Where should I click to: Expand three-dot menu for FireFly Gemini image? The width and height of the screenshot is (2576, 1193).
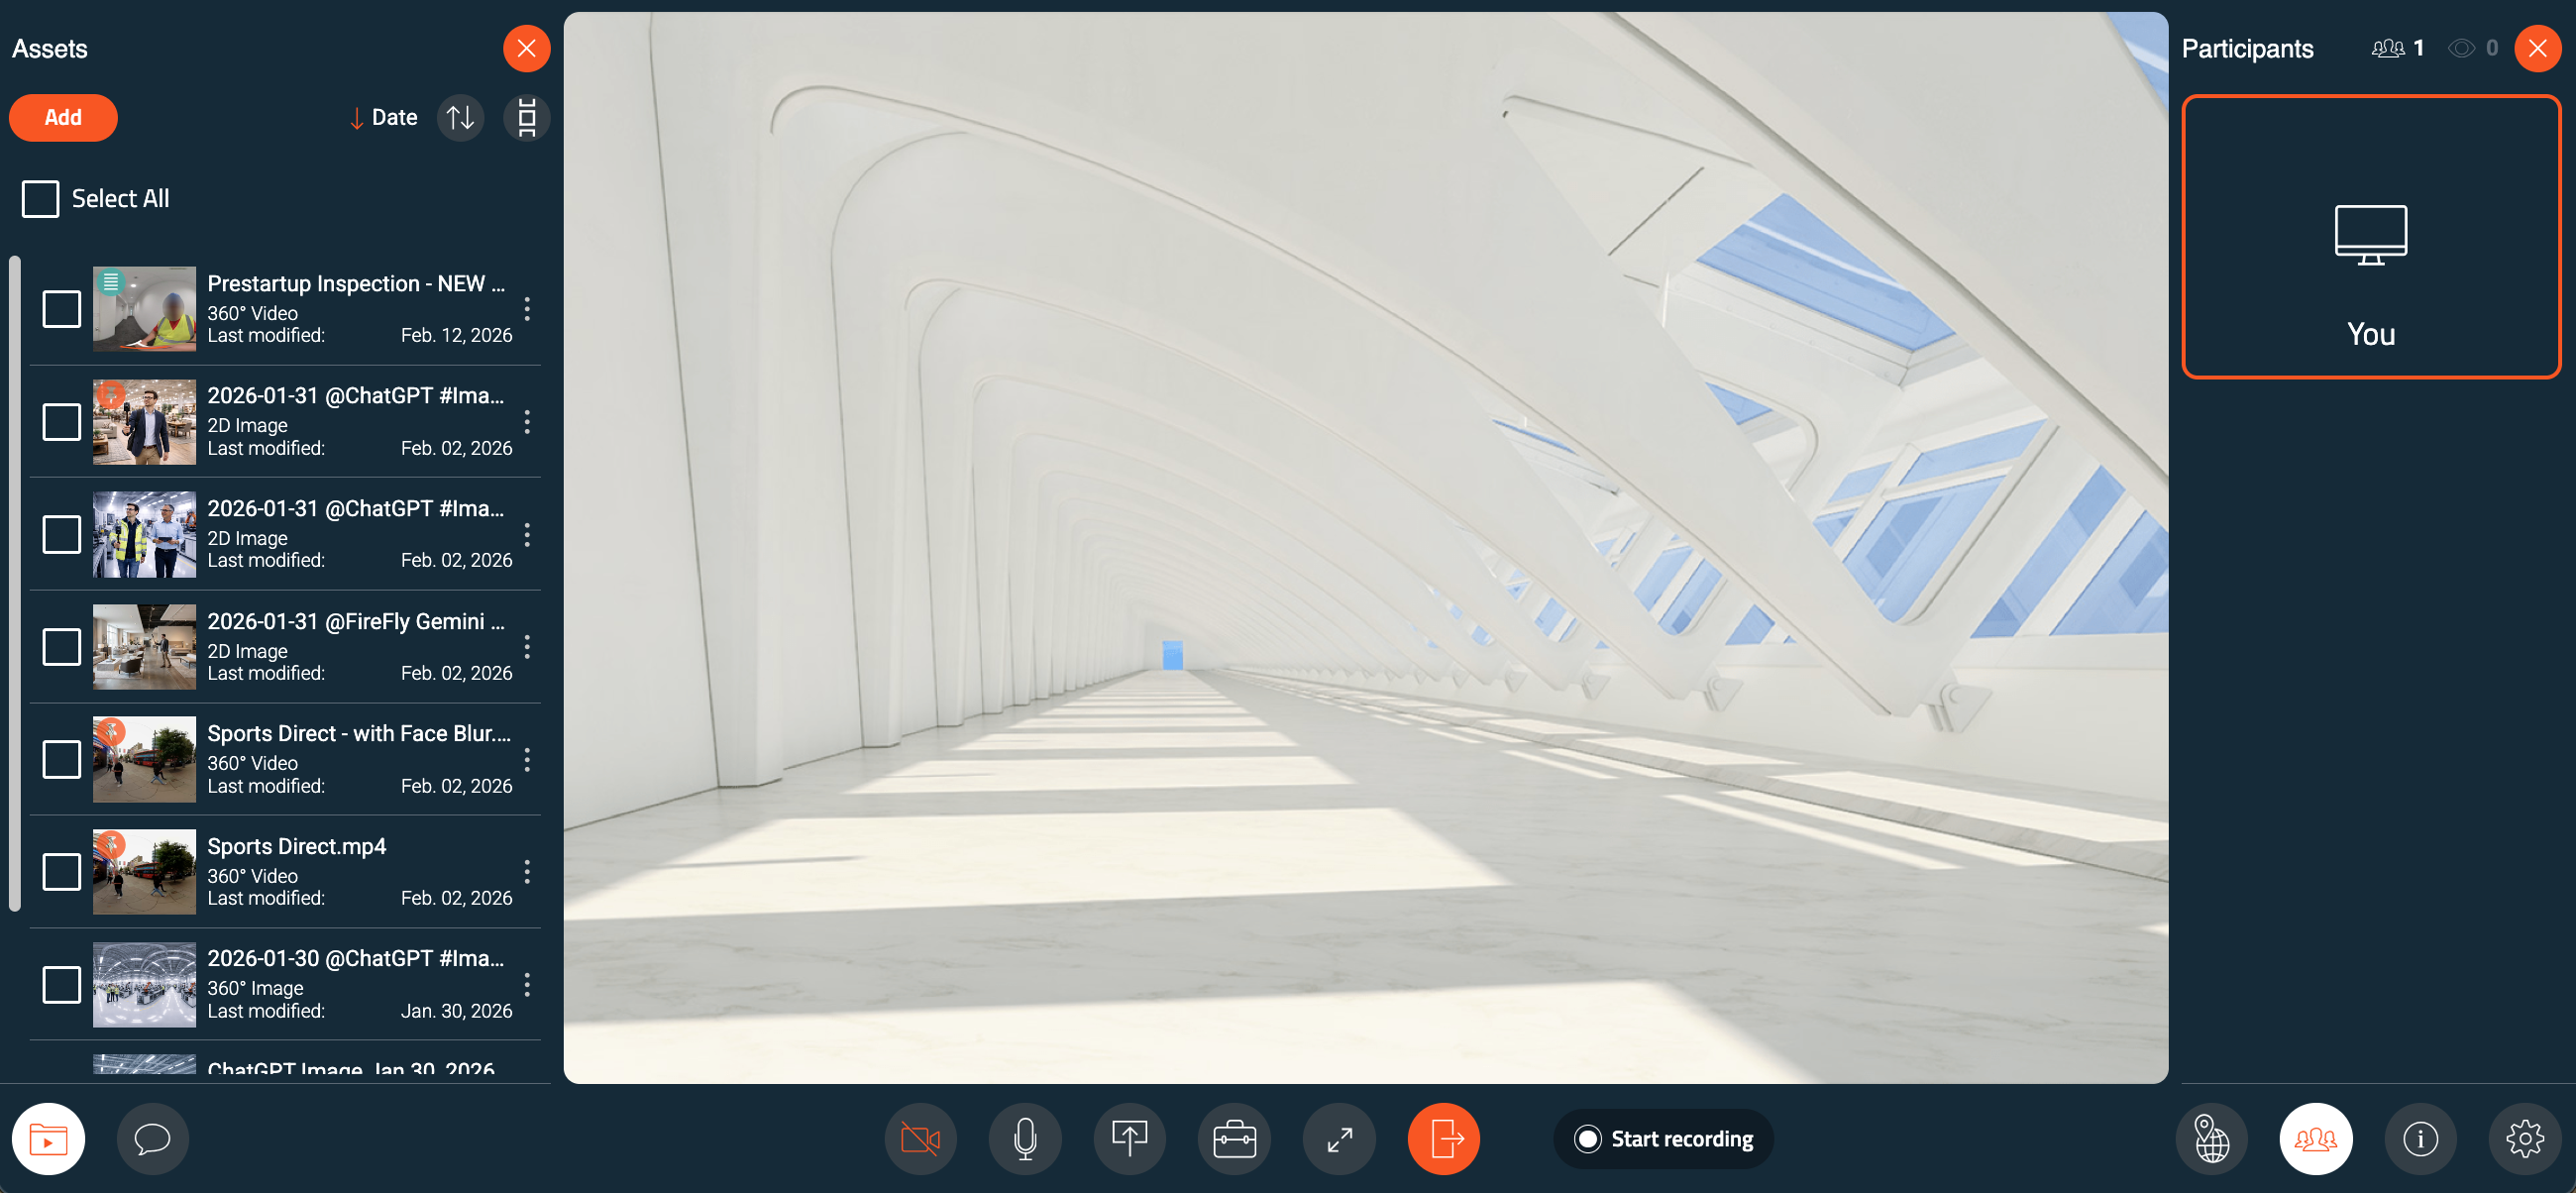pyautogui.click(x=527, y=647)
